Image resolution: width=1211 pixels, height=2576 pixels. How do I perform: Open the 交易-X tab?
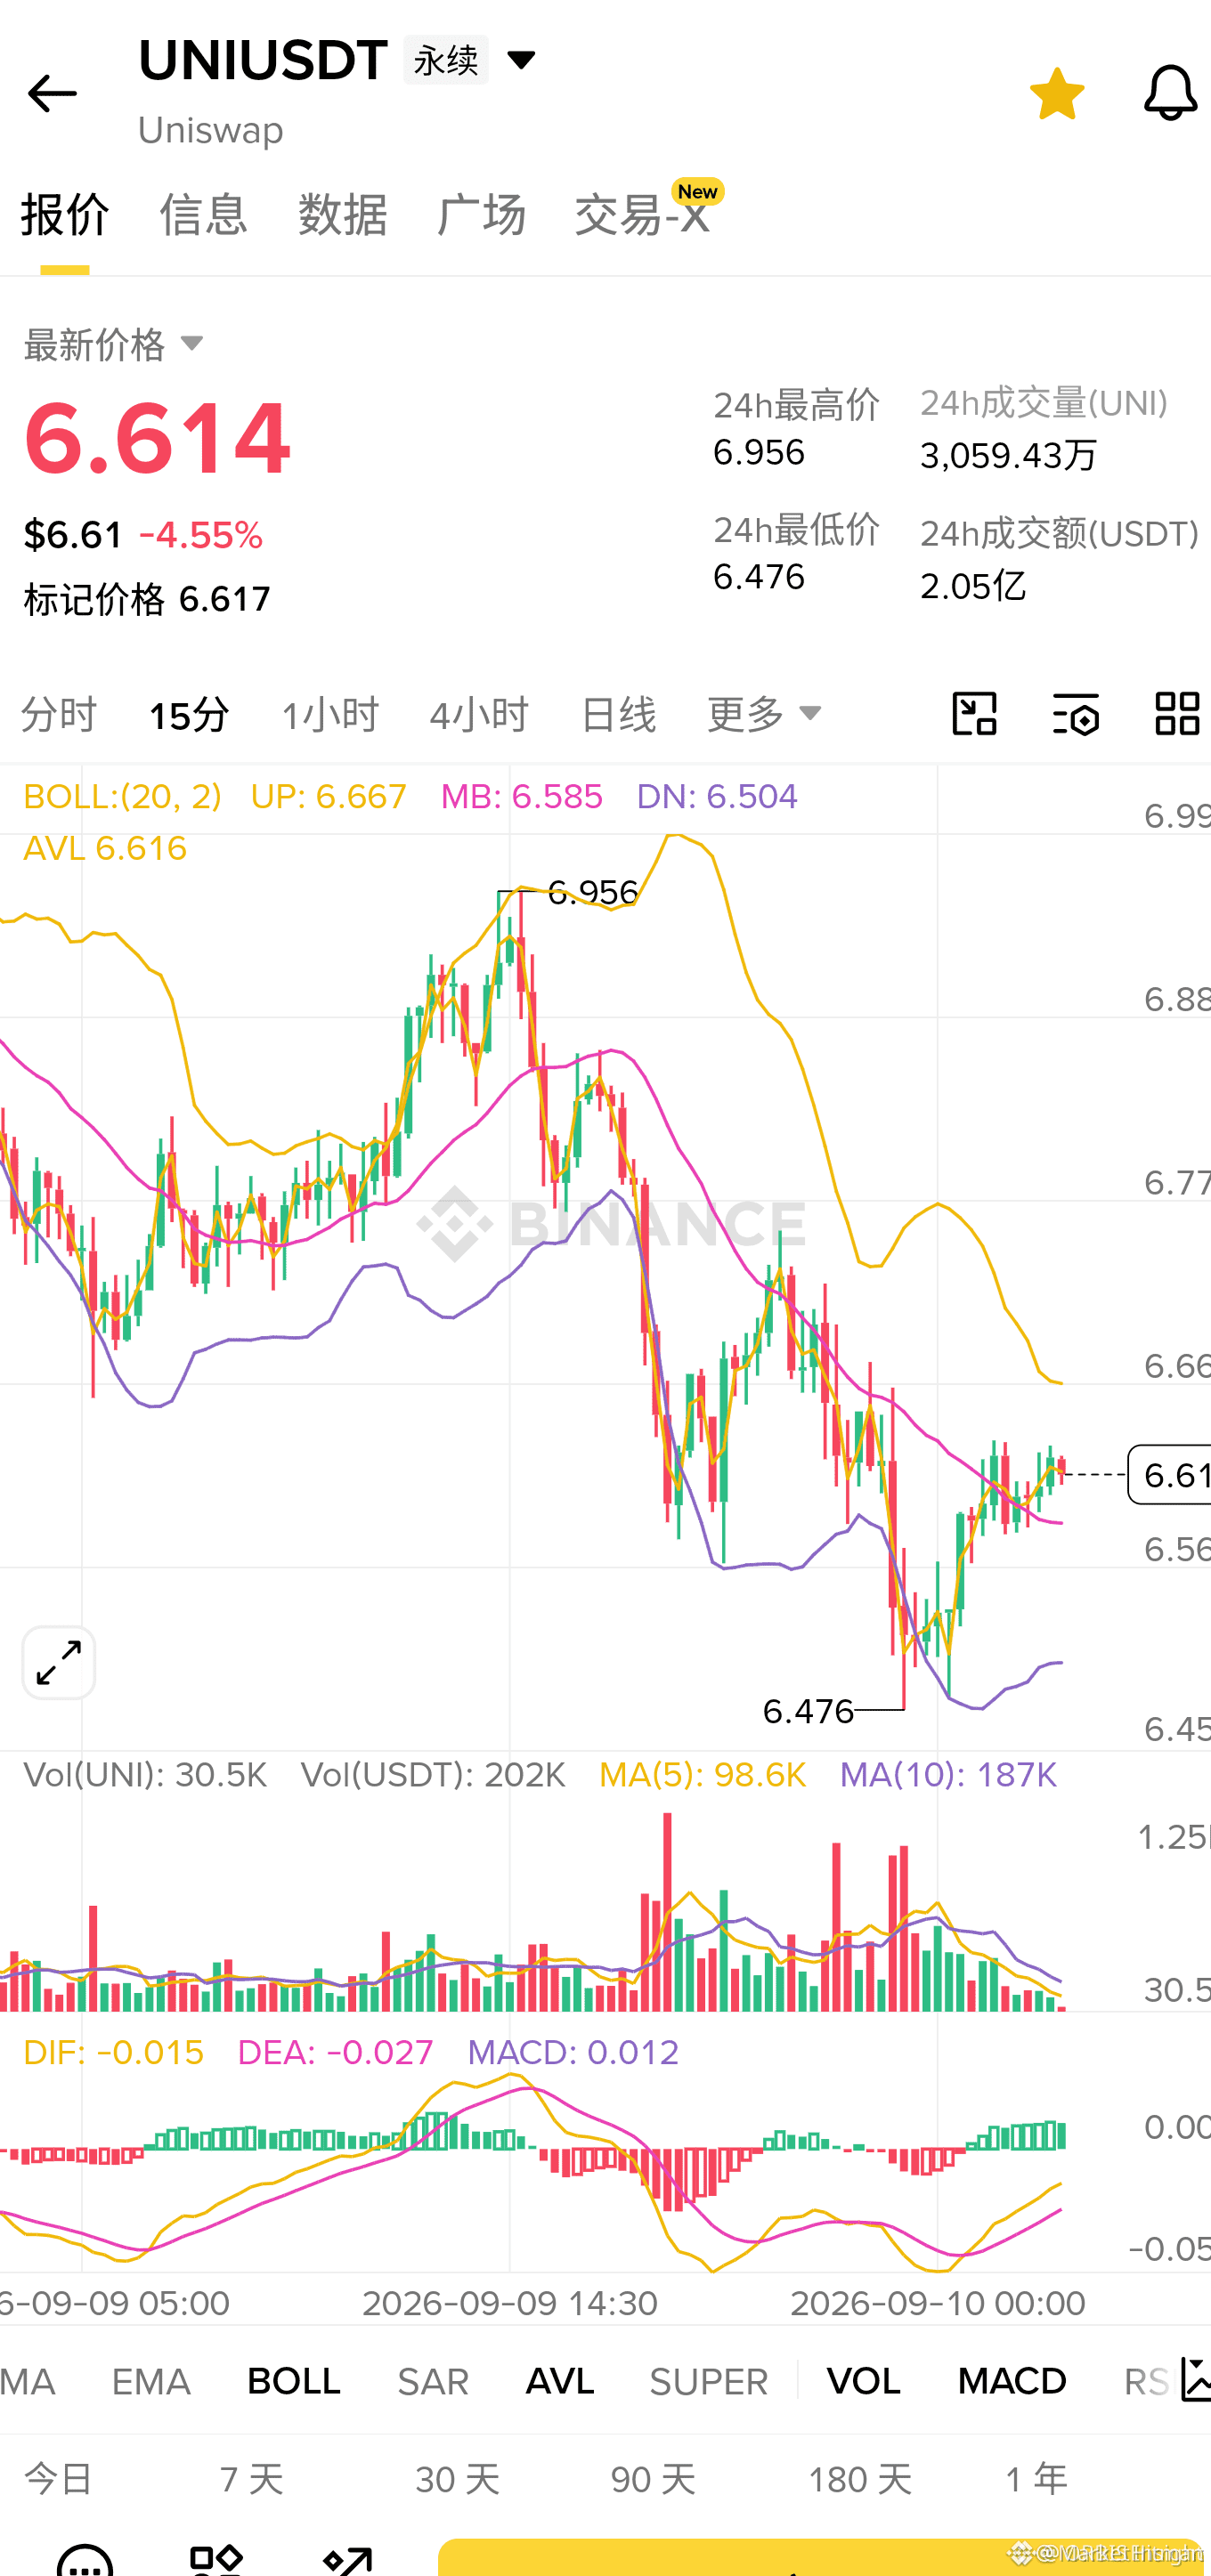tap(642, 214)
